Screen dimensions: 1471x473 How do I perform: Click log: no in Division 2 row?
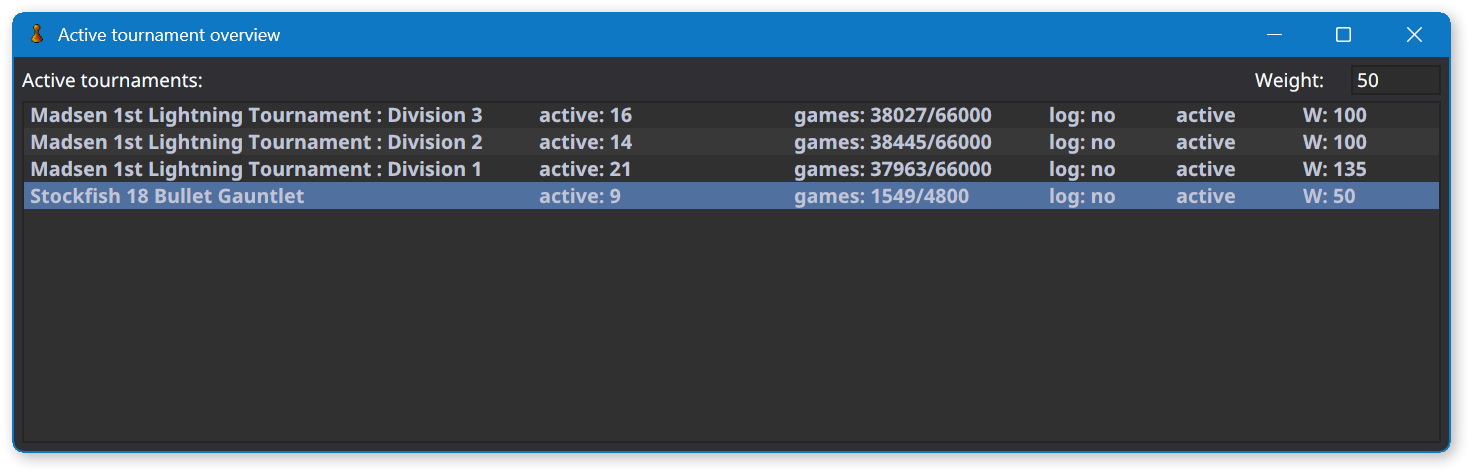(x=1082, y=142)
